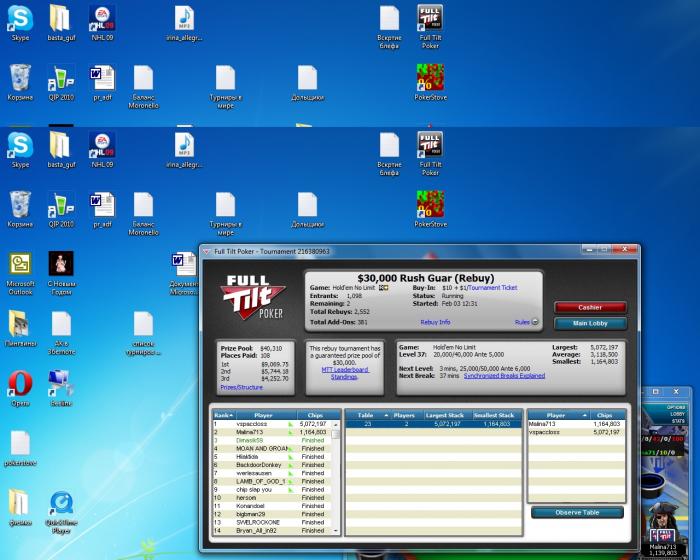Viewport: 700px width, 560px height.
Task: Select the BackdoorDonkey player row
Action: click(271, 465)
